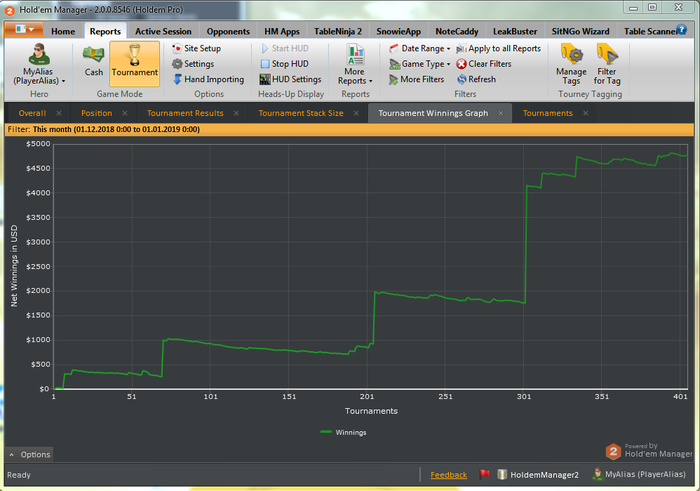The image size is (700, 491).
Task: Open the NoteCaddy tab
Action: coord(457,31)
